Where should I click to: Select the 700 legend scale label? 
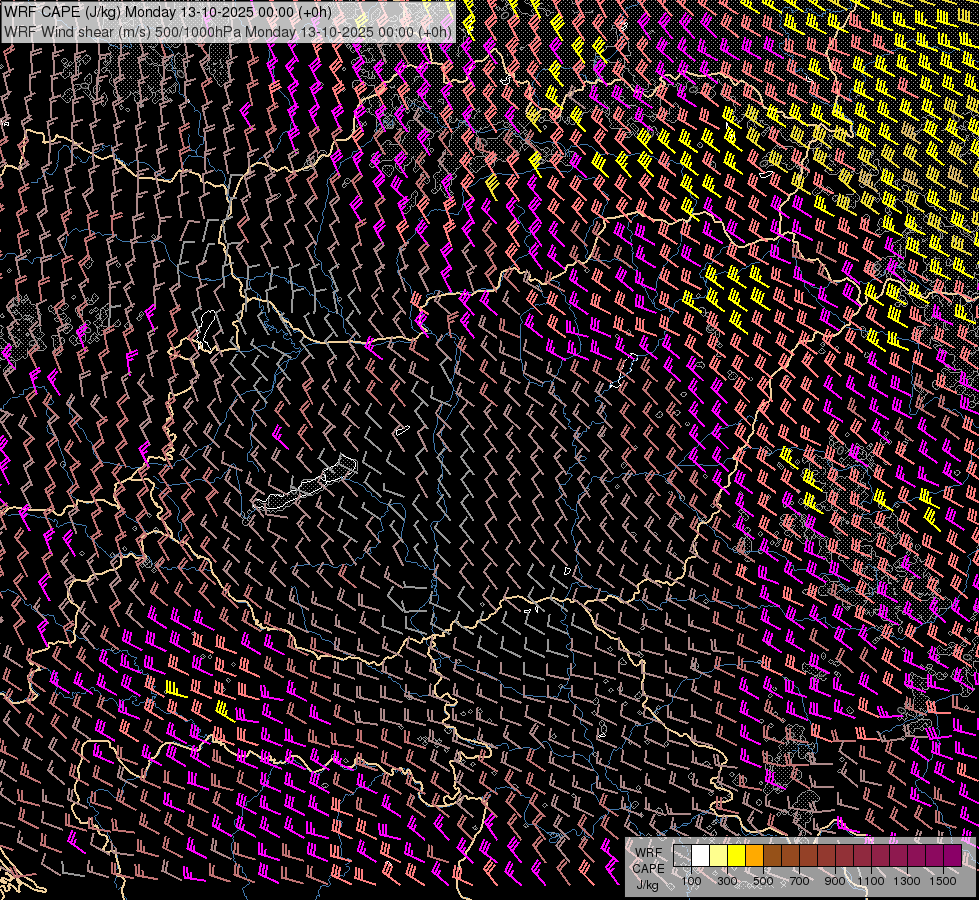pos(799,881)
